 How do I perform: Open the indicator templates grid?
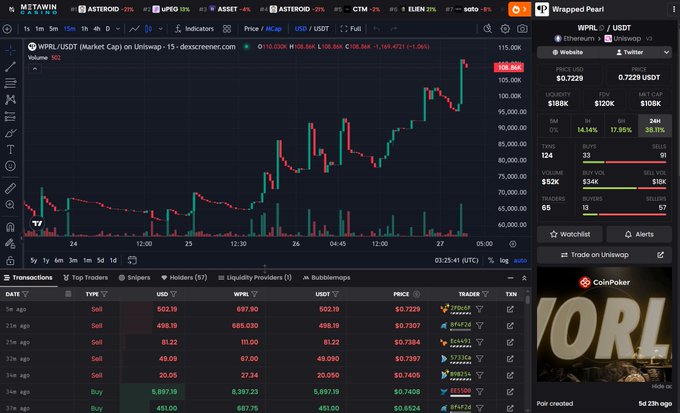coord(227,29)
